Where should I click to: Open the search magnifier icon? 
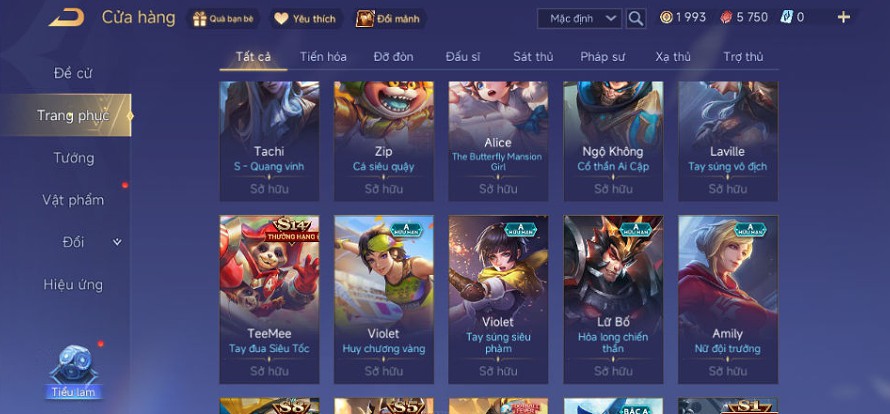636,18
